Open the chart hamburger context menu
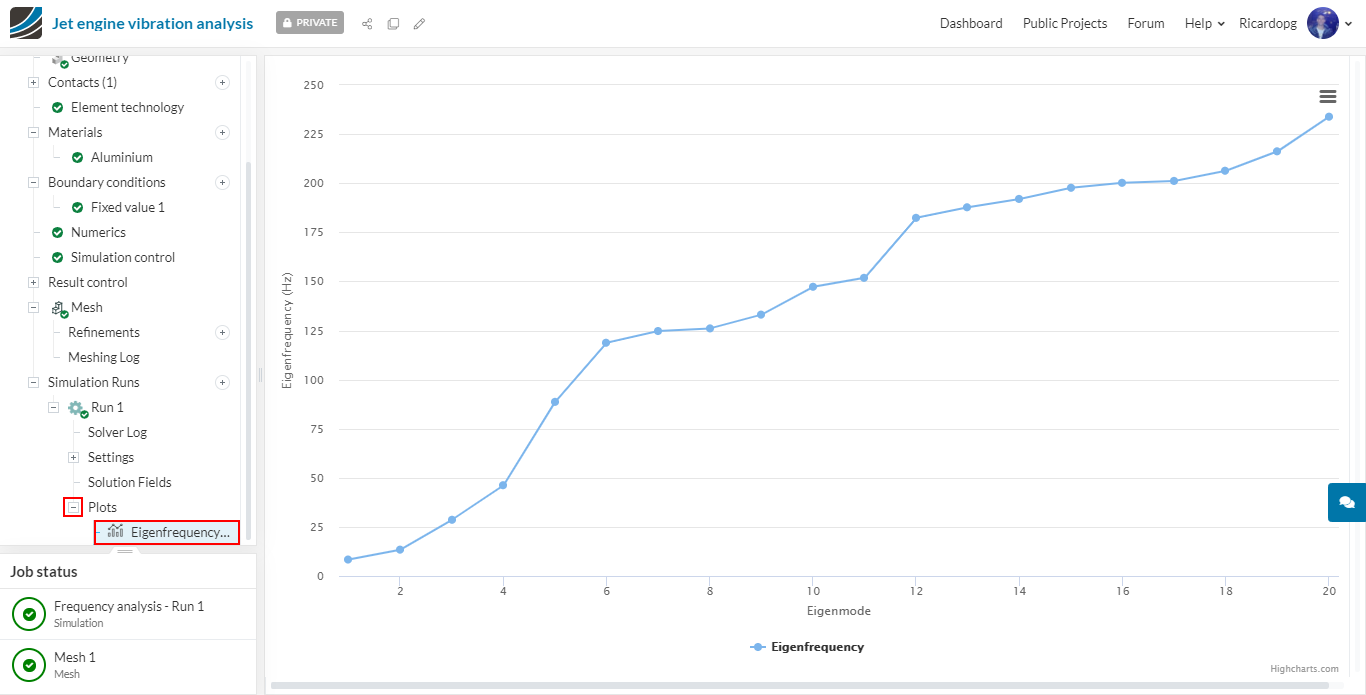The width and height of the screenshot is (1366, 695). pos(1327,96)
